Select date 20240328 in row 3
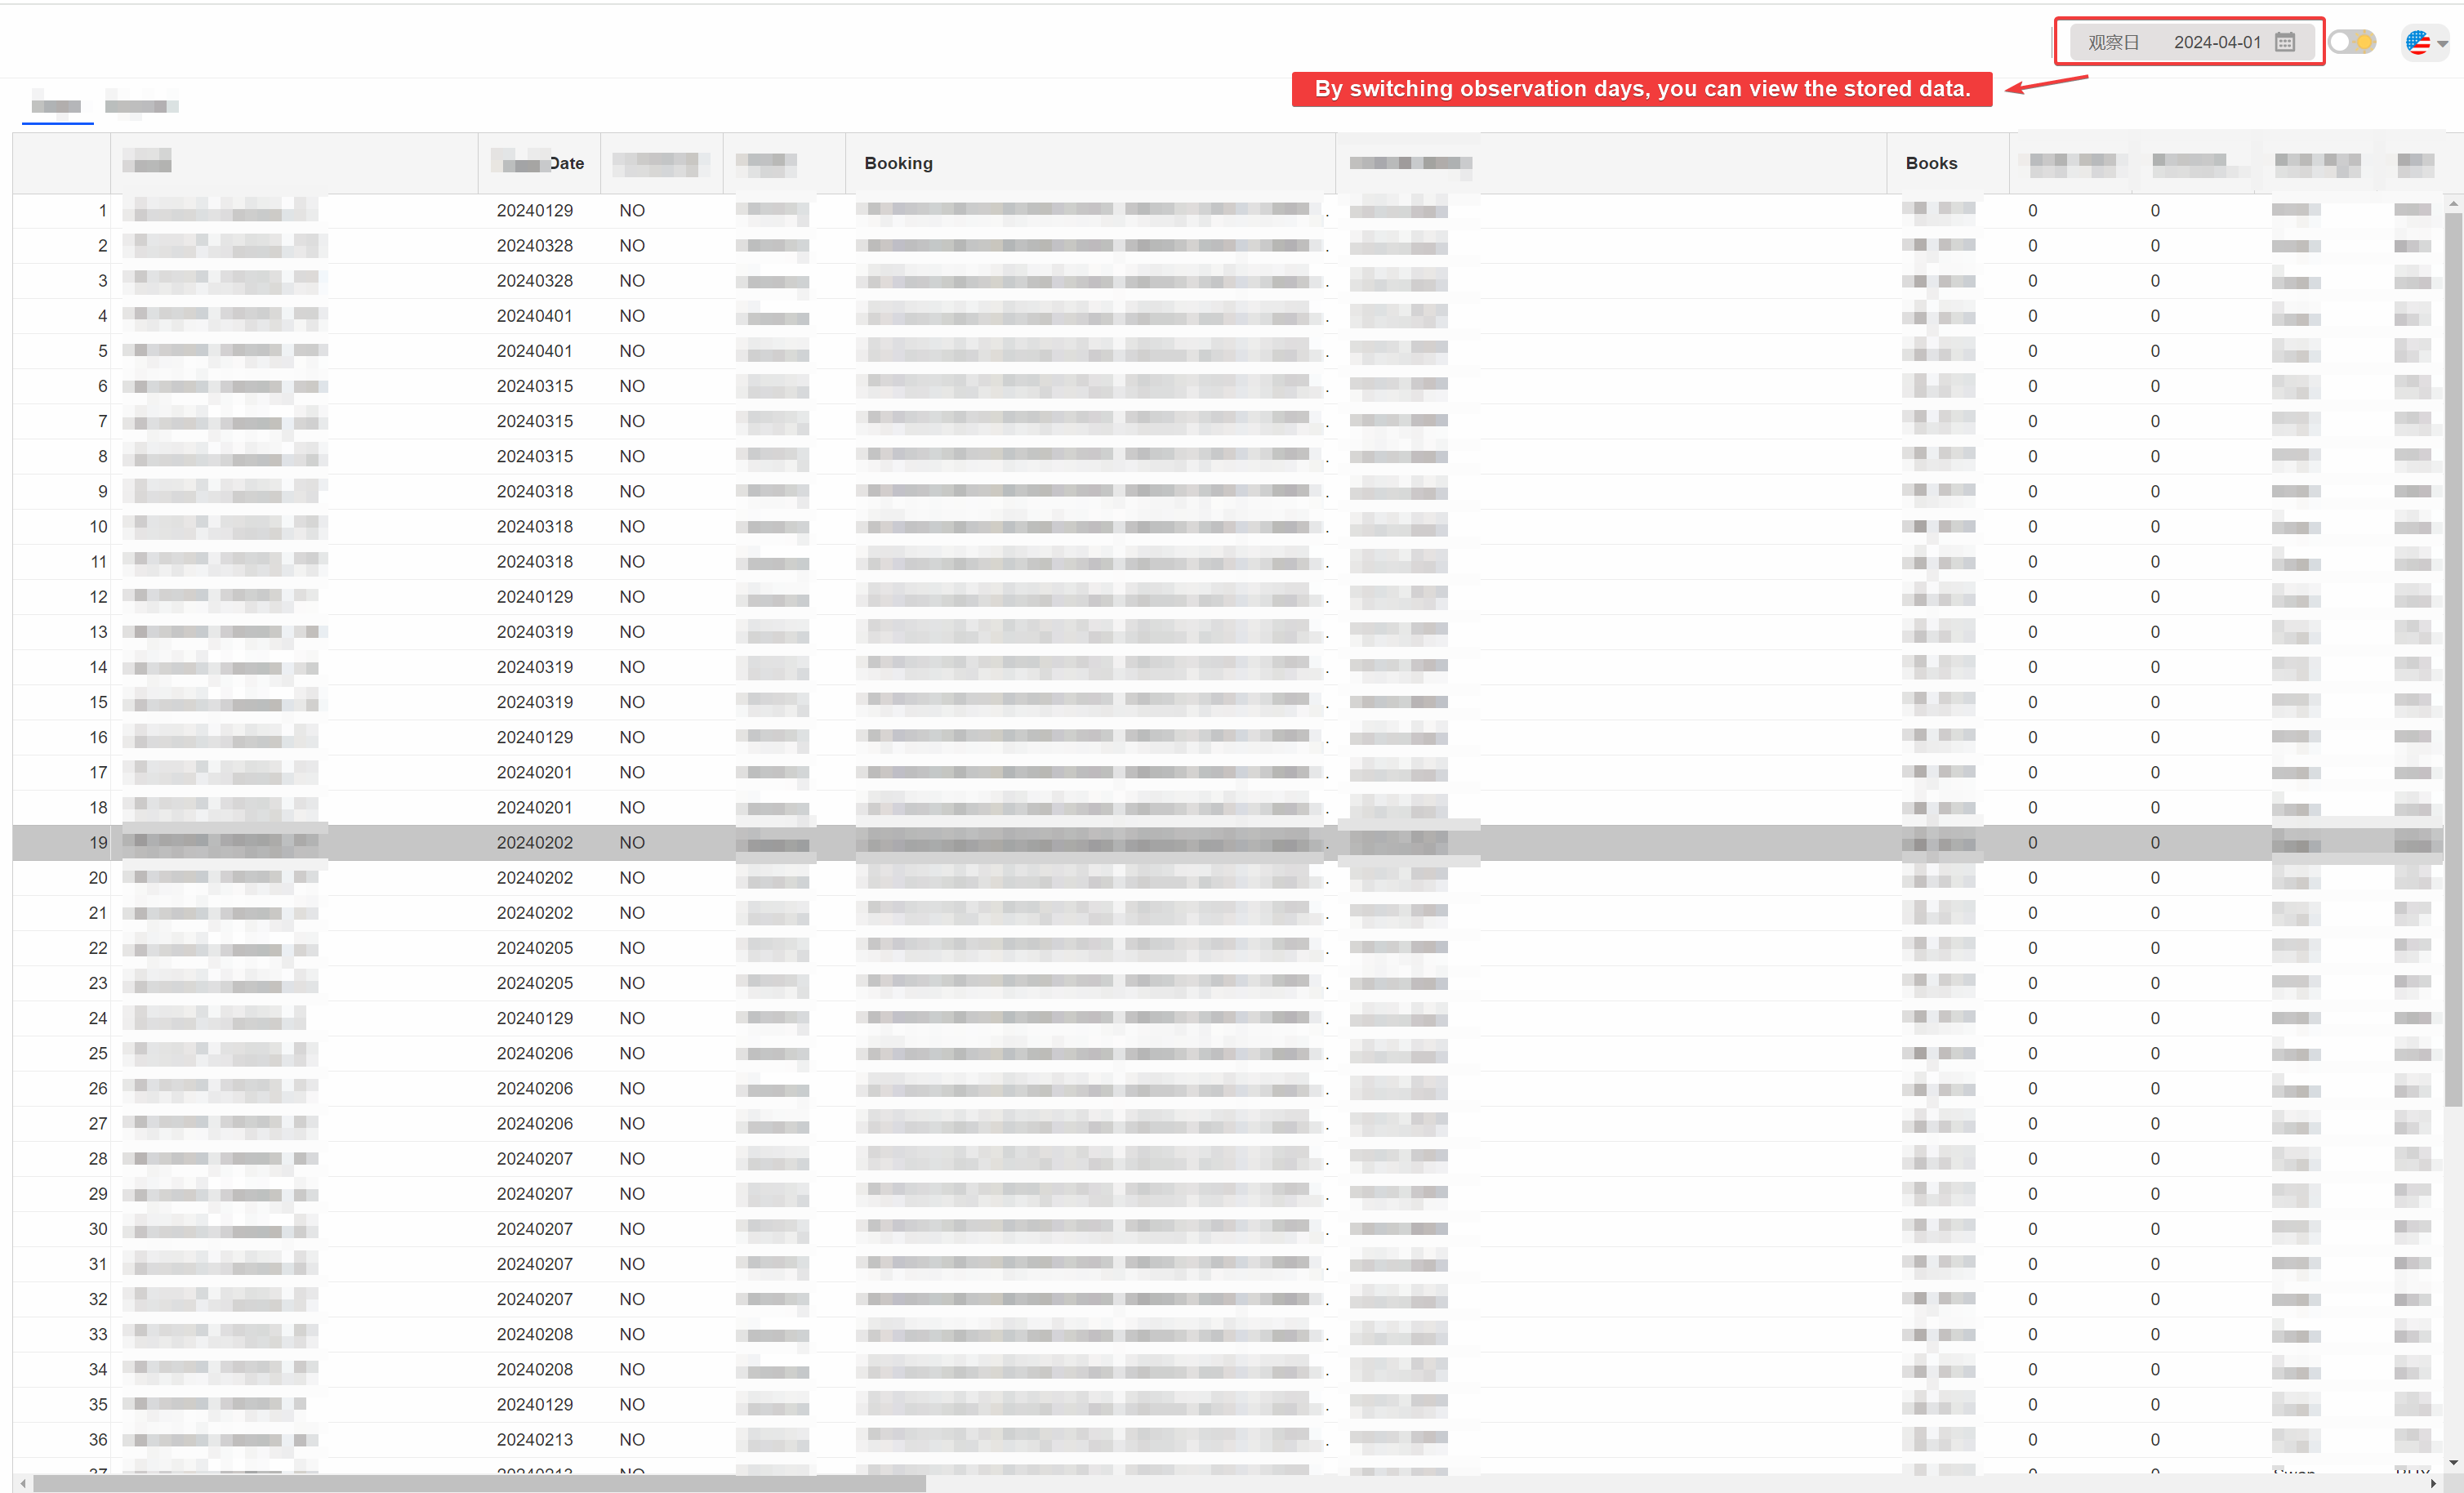 tap(535, 281)
